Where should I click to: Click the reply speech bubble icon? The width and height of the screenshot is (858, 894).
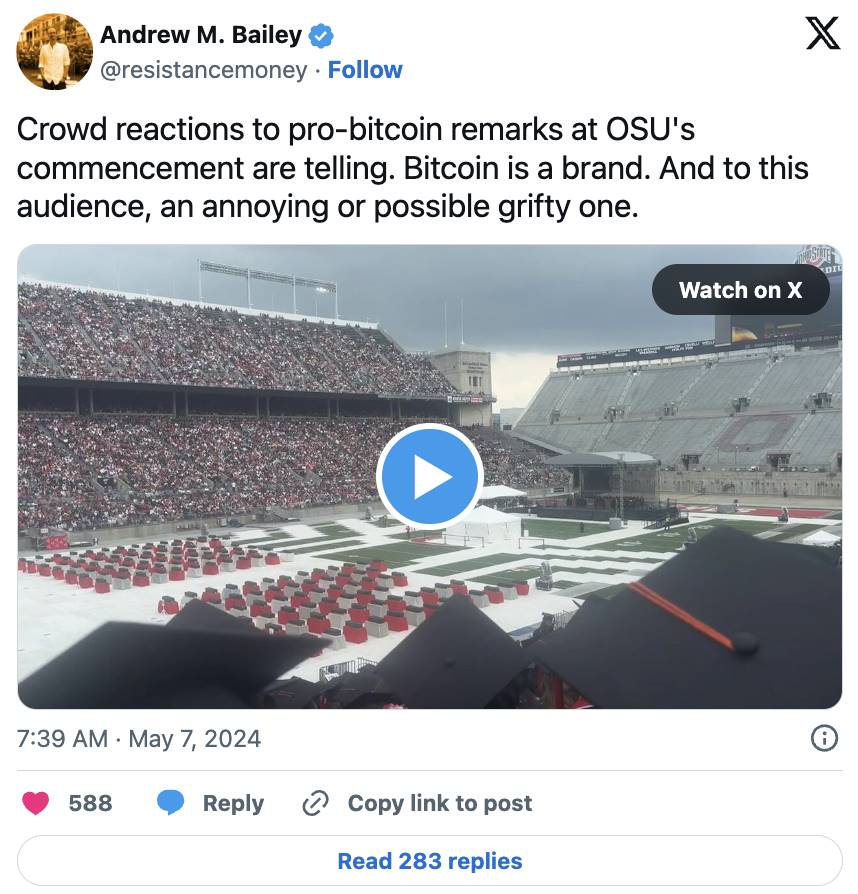pyautogui.click(x=171, y=803)
